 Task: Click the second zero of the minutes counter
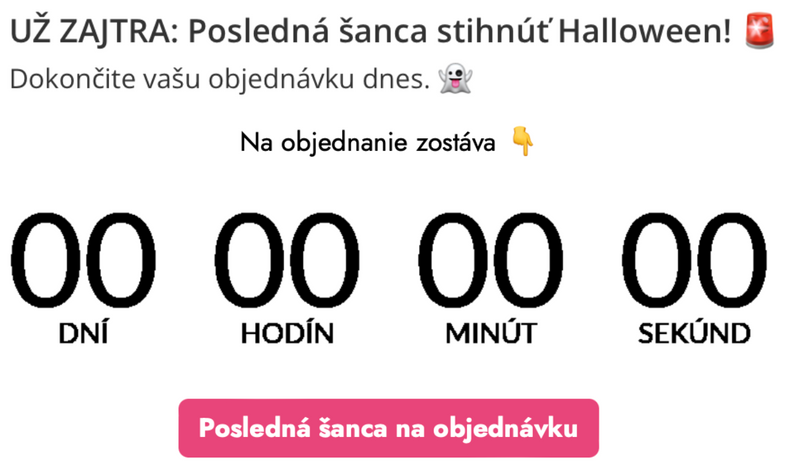click(529, 259)
